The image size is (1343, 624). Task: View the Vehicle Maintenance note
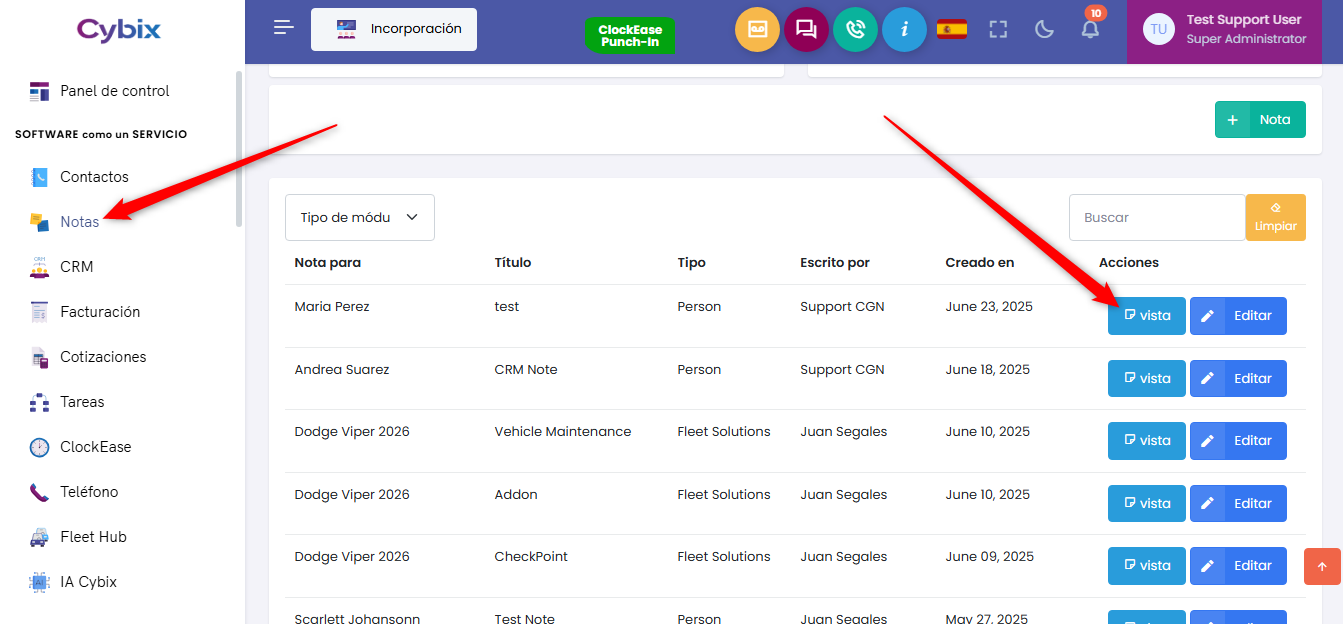click(1146, 441)
